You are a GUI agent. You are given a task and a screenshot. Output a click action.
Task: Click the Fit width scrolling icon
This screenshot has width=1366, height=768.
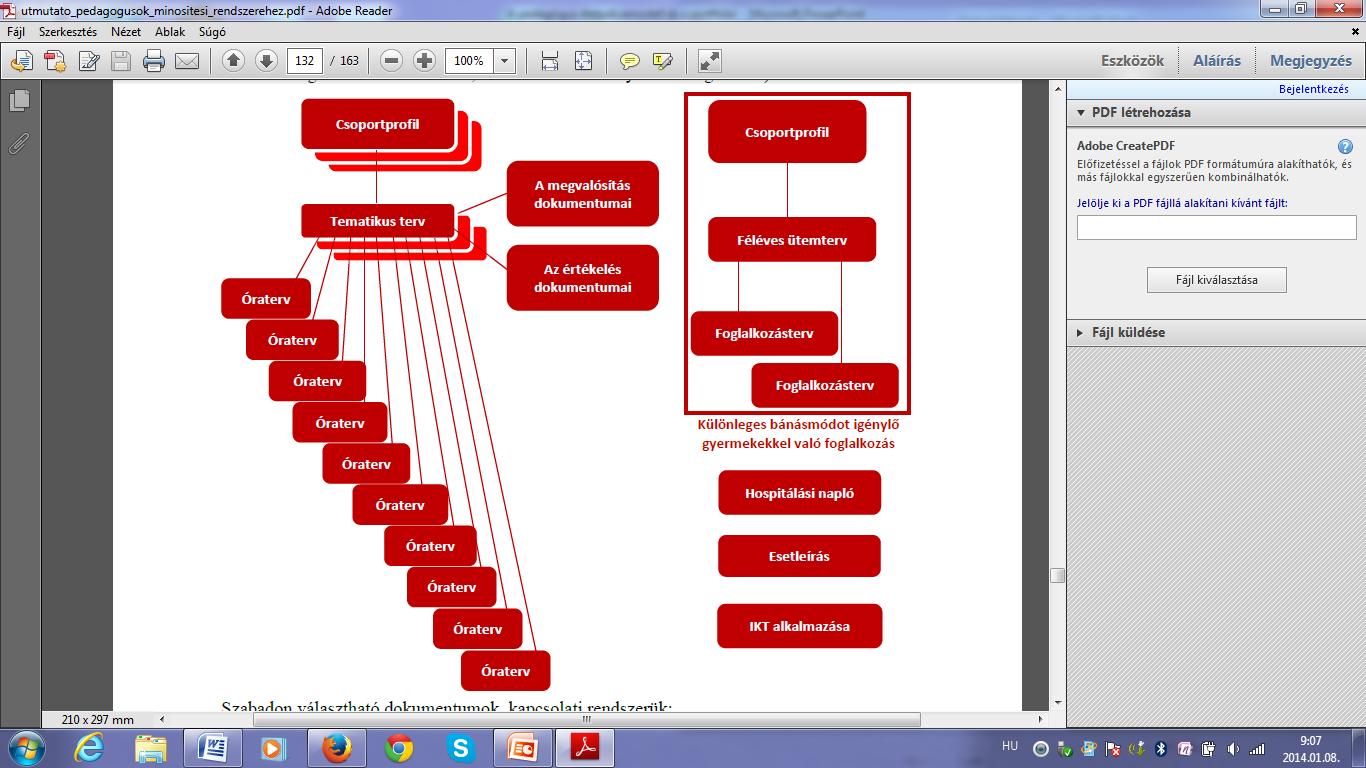click(x=550, y=61)
